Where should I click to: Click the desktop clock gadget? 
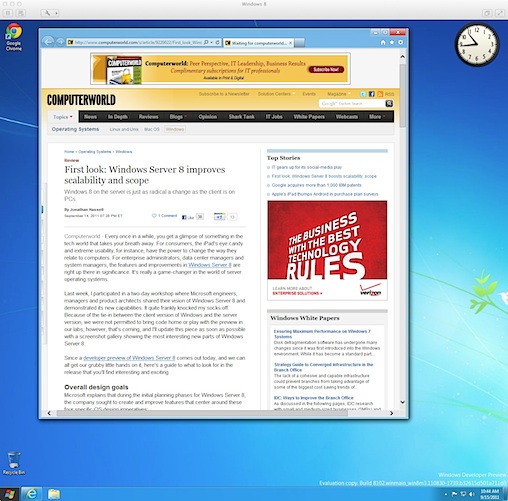pyautogui.click(x=477, y=44)
